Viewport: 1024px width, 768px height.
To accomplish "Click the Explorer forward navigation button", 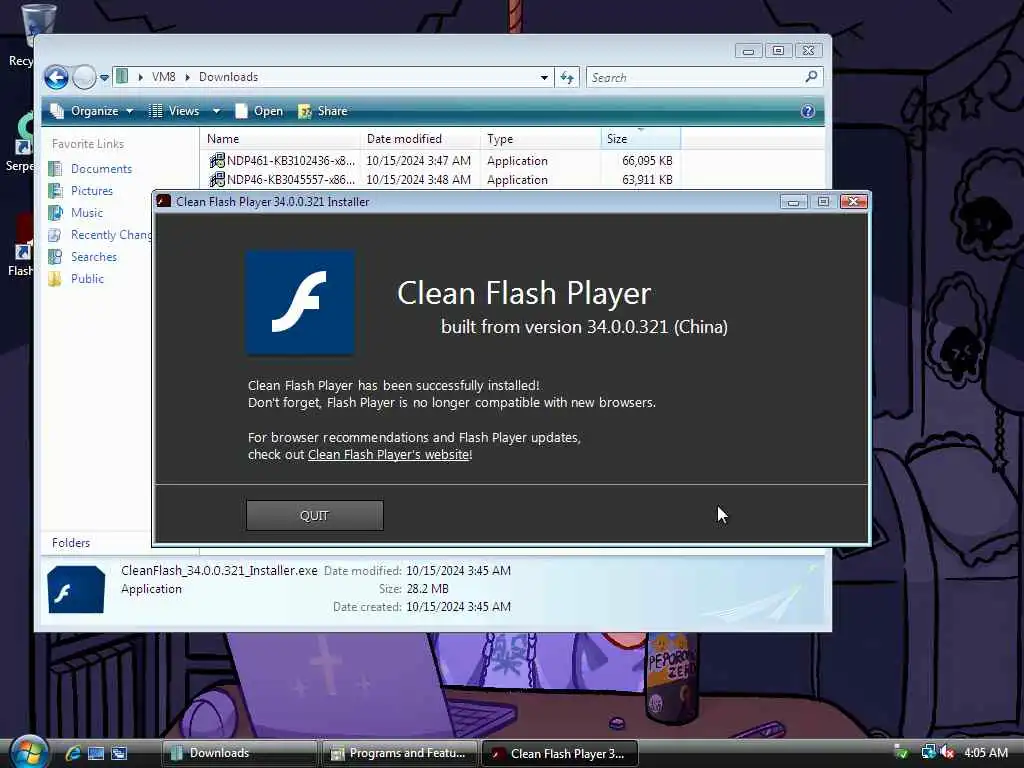I will click(x=84, y=78).
